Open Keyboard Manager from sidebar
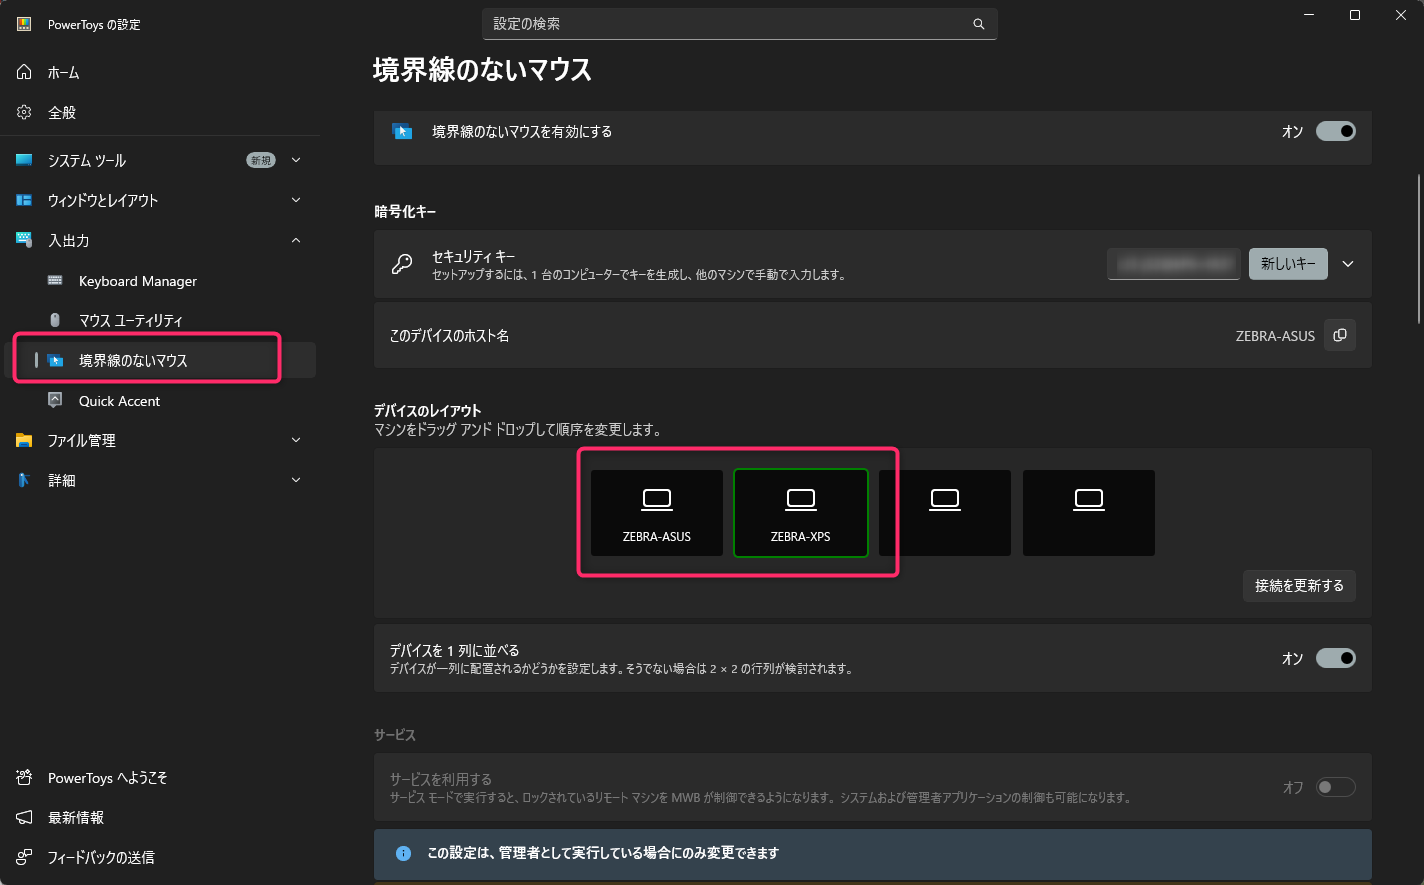 click(x=137, y=281)
